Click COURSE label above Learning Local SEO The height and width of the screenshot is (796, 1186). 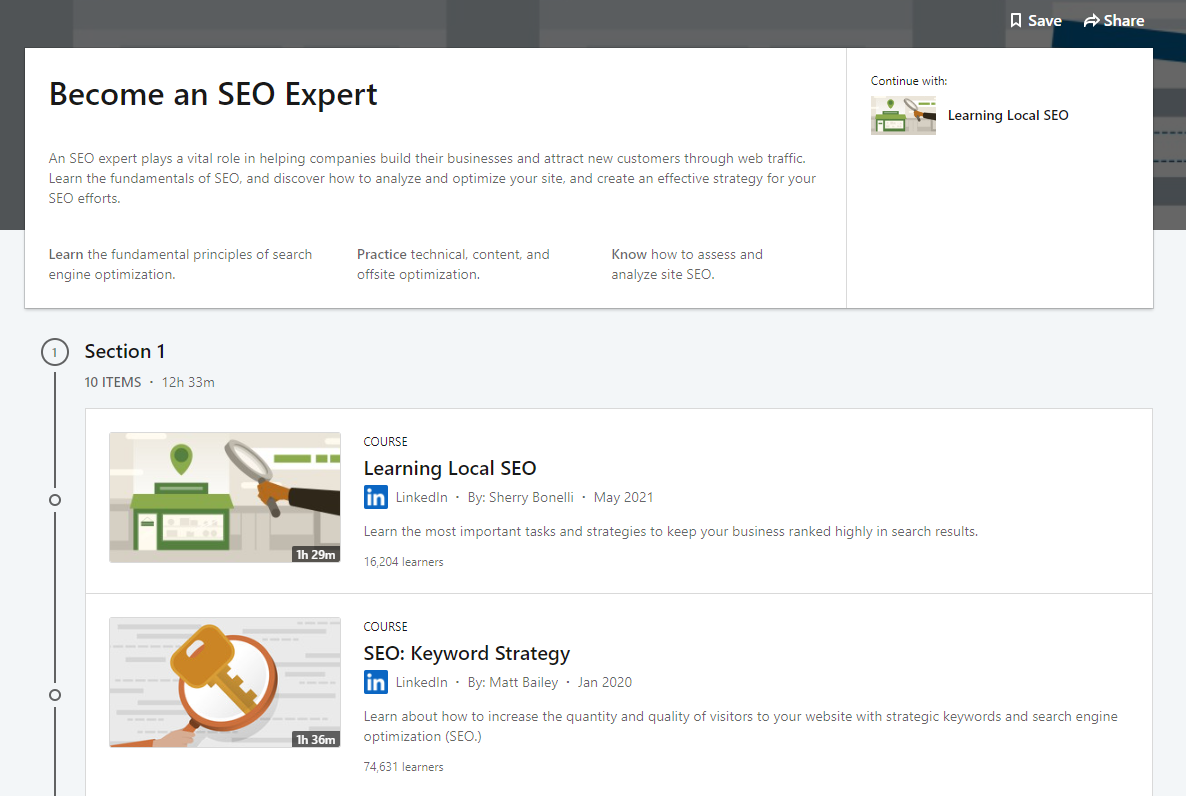(385, 441)
